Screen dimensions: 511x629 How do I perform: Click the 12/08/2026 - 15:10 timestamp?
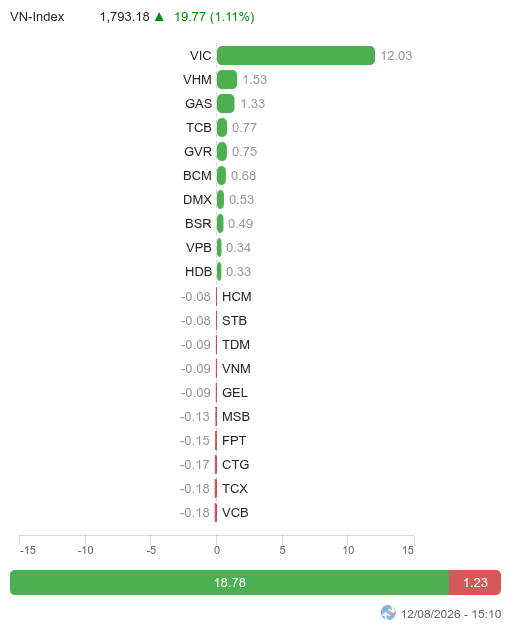coord(451,614)
